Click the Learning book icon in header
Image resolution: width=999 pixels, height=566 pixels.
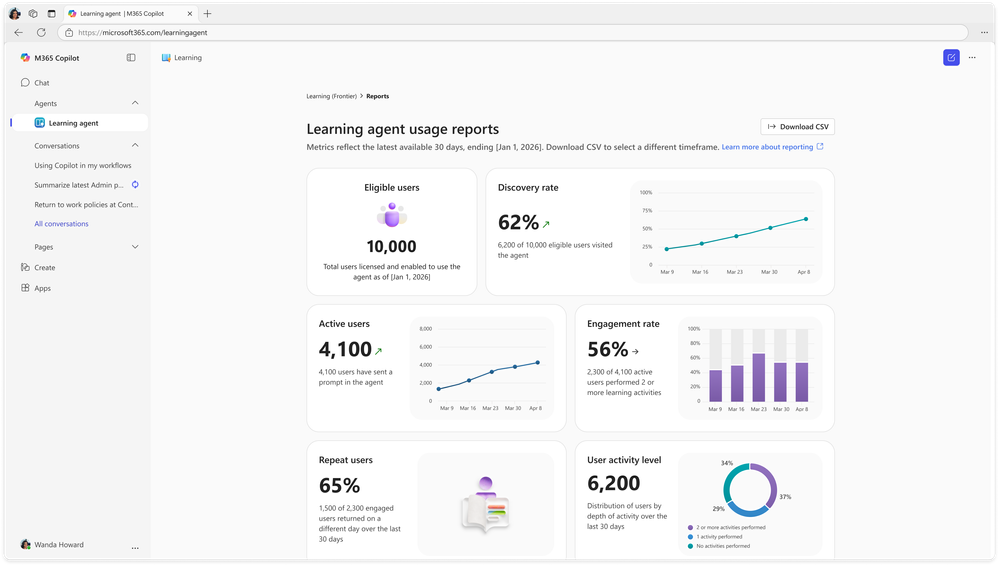pyautogui.click(x=166, y=57)
